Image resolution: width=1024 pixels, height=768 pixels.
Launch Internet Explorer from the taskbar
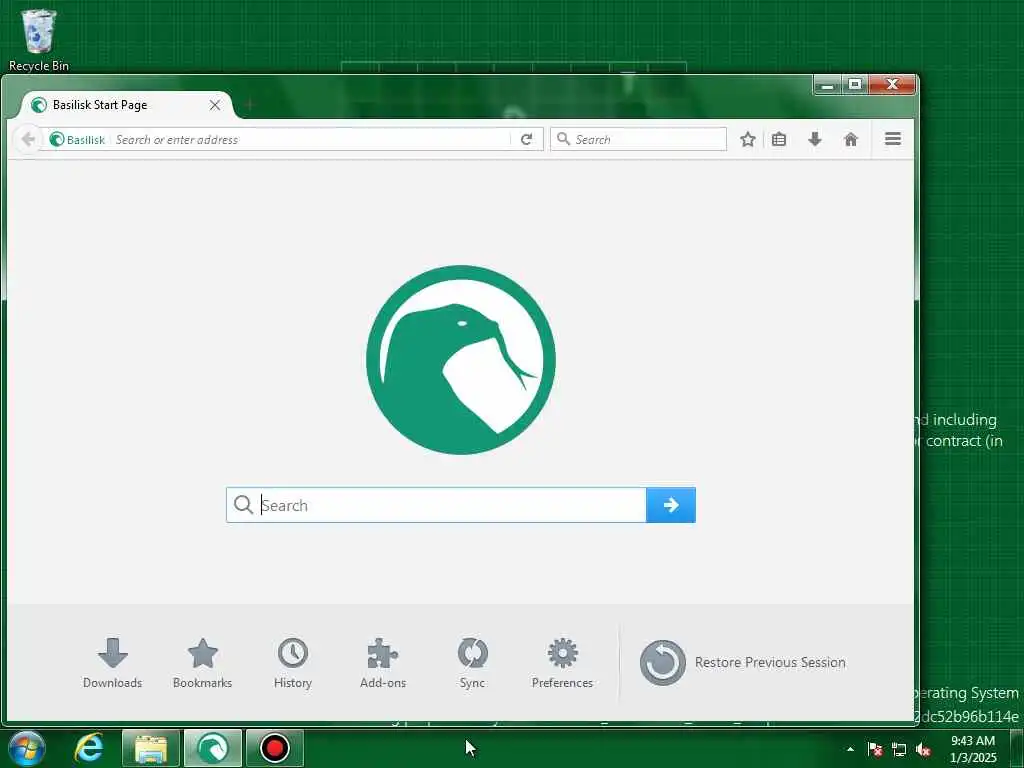point(89,748)
